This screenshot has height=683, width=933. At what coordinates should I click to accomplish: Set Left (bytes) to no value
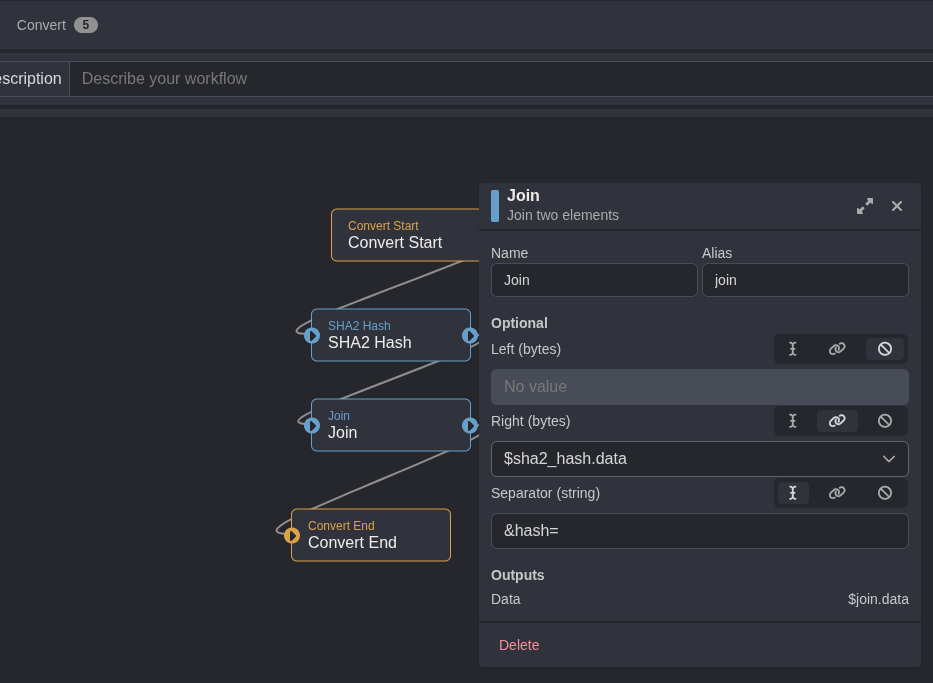(x=885, y=349)
